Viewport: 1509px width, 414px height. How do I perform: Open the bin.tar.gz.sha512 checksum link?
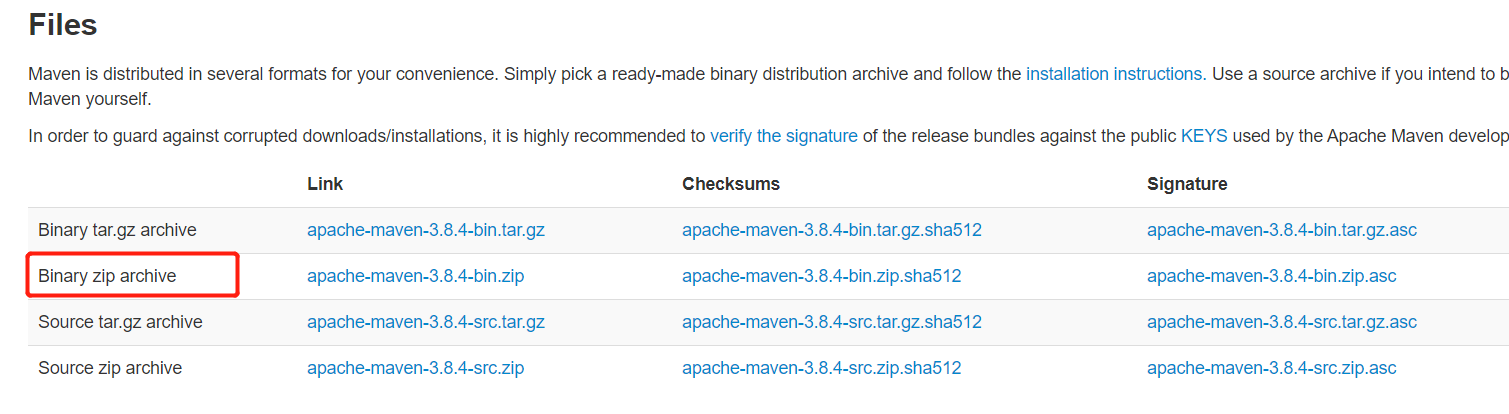(x=832, y=230)
